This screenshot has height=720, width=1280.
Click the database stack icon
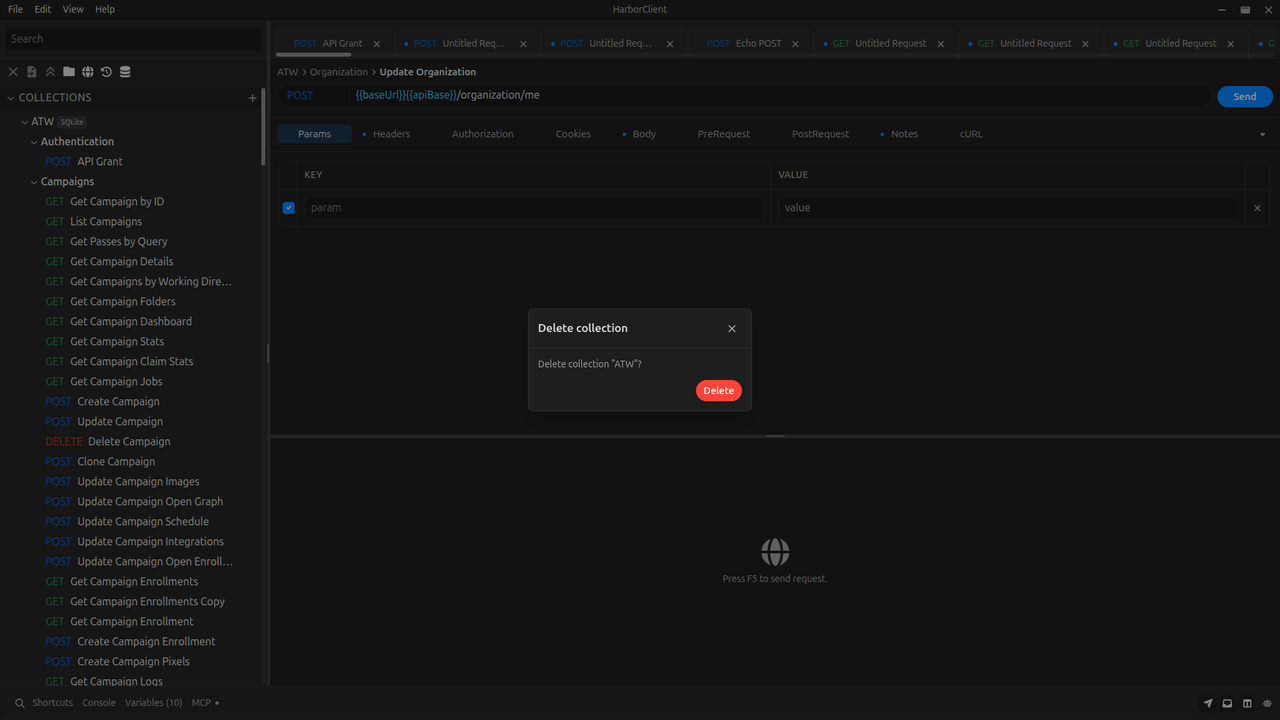[125, 72]
